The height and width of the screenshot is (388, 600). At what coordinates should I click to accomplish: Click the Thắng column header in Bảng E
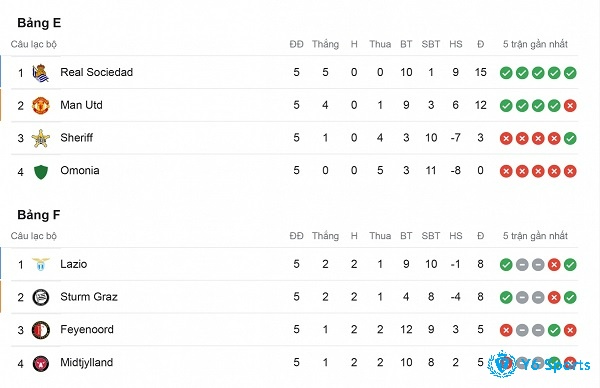click(325, 44)
